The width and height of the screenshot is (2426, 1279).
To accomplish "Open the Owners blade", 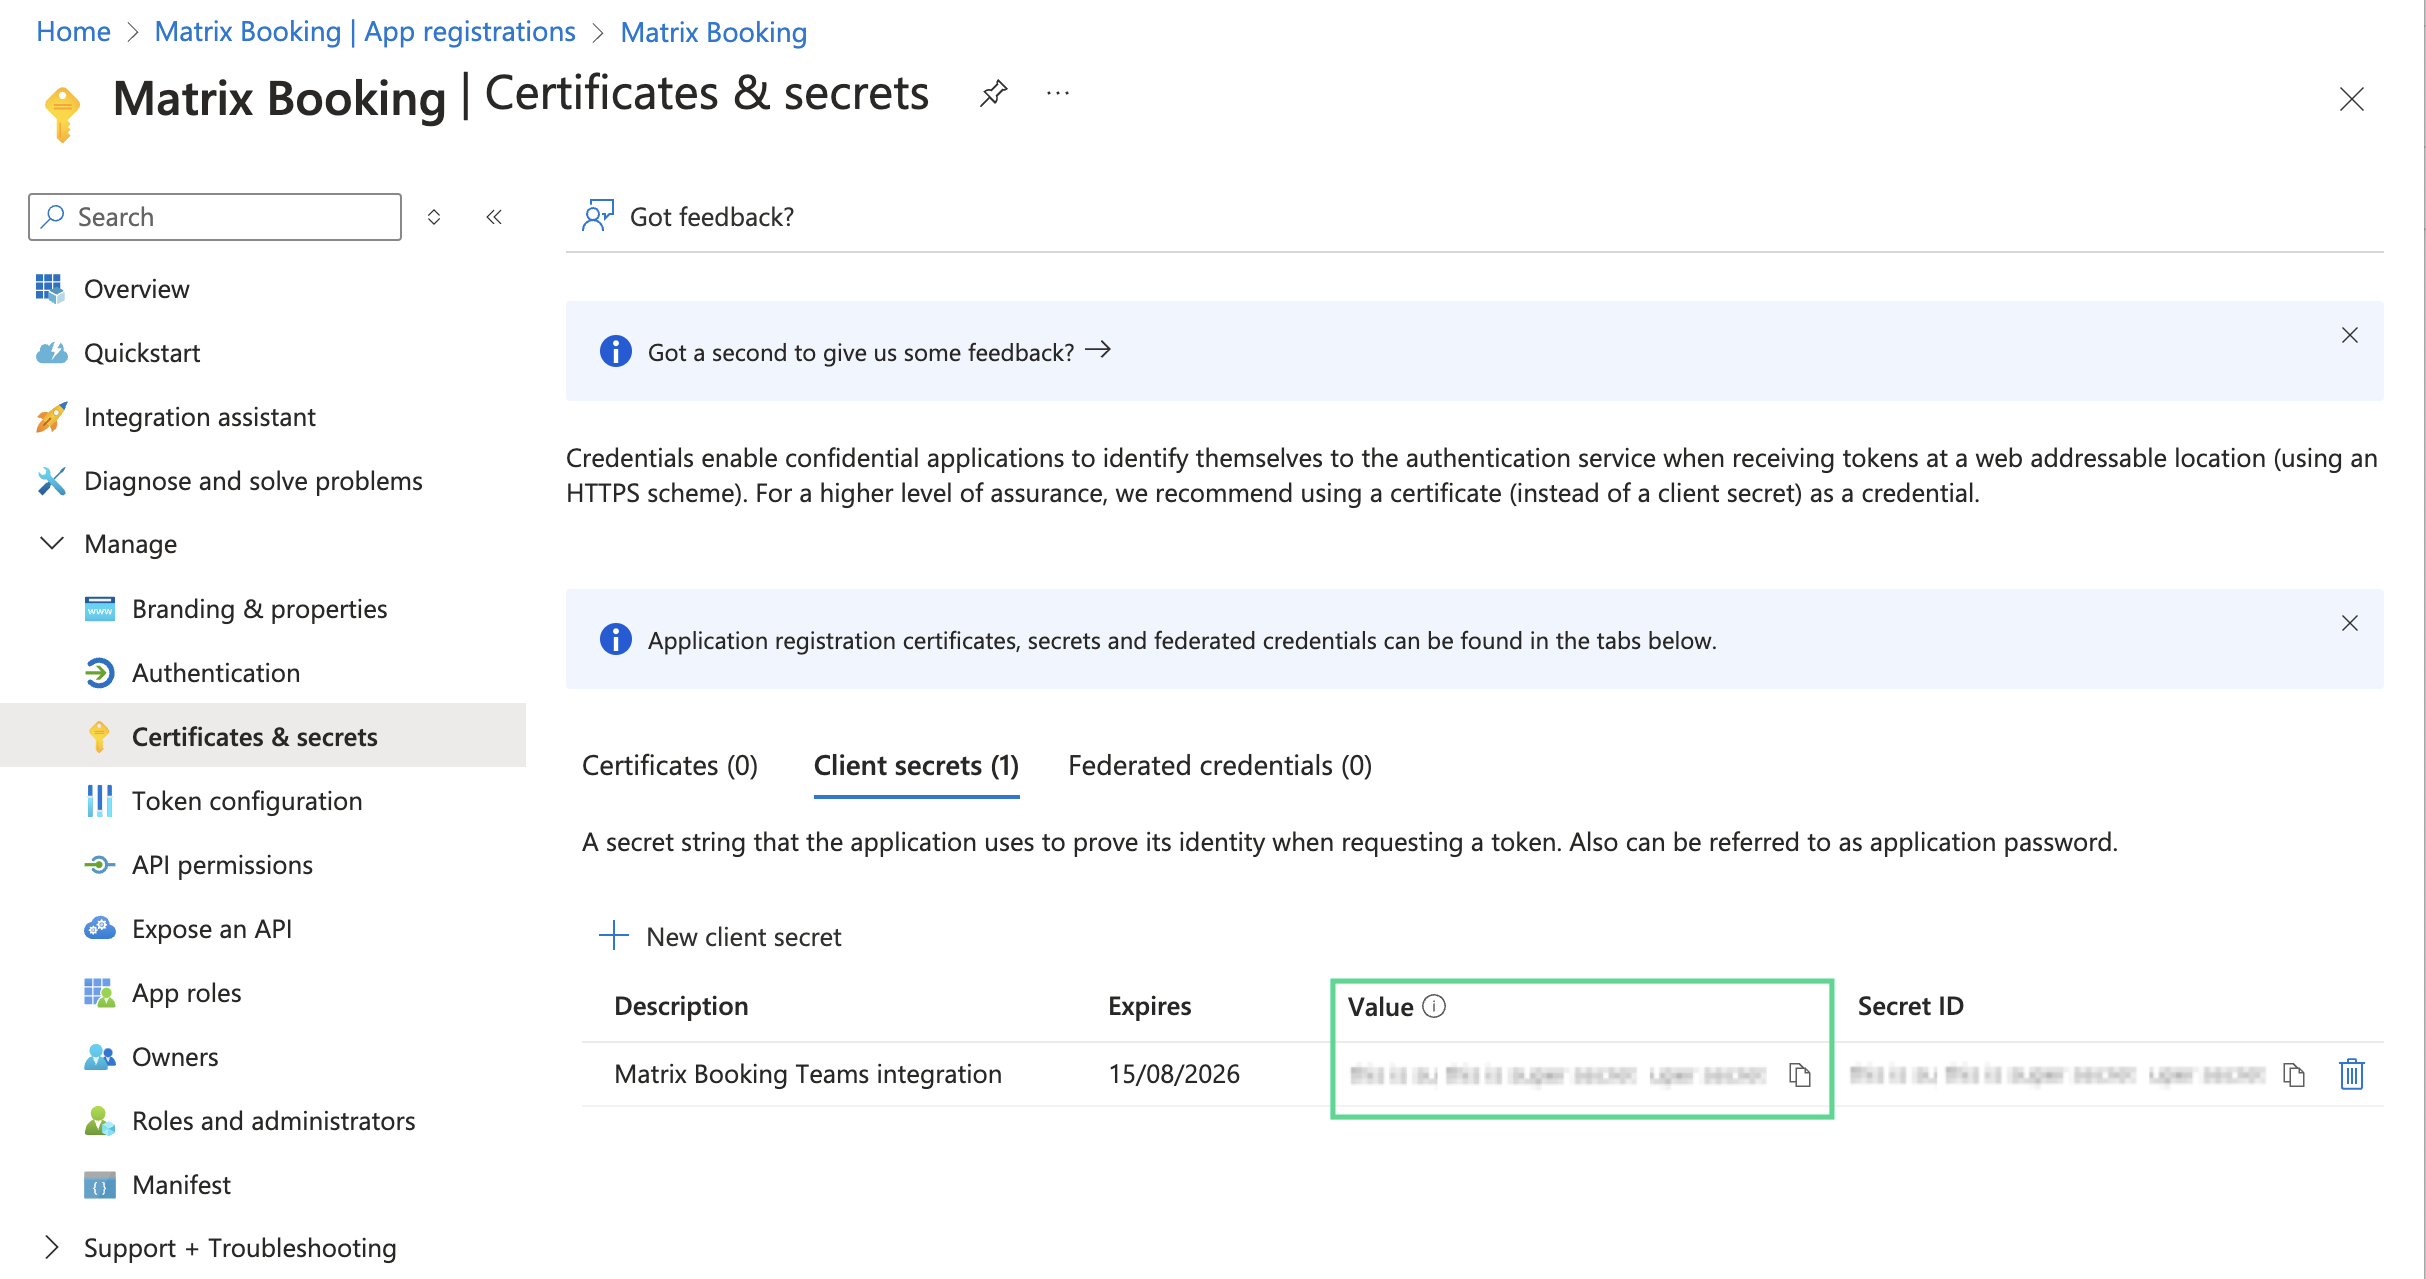I will click(175, 1056).
